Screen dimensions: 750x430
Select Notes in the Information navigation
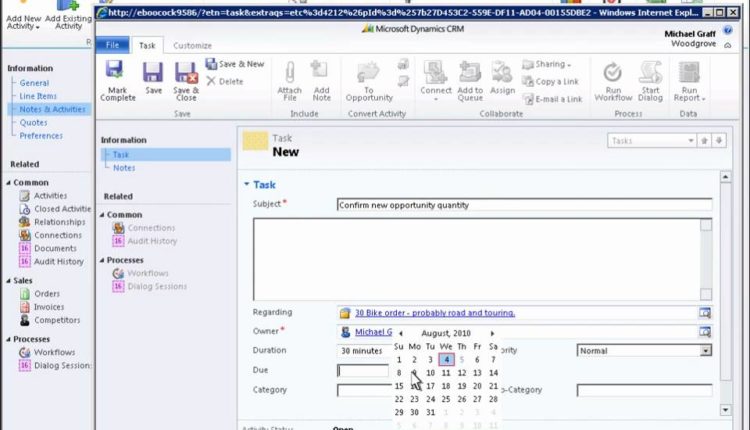[x=124, y=168]
